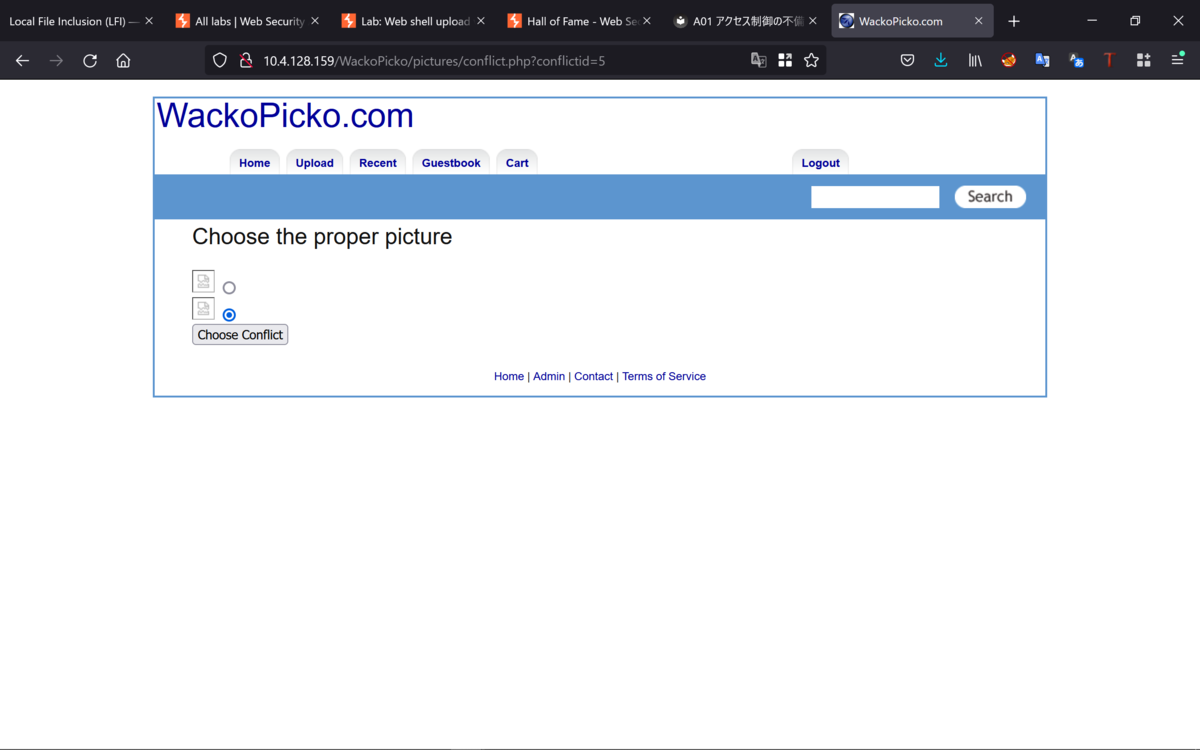Click the WackoPicko.com title link
The height and width of the screenshot is (750, 1200).
(x=285, y=116)
